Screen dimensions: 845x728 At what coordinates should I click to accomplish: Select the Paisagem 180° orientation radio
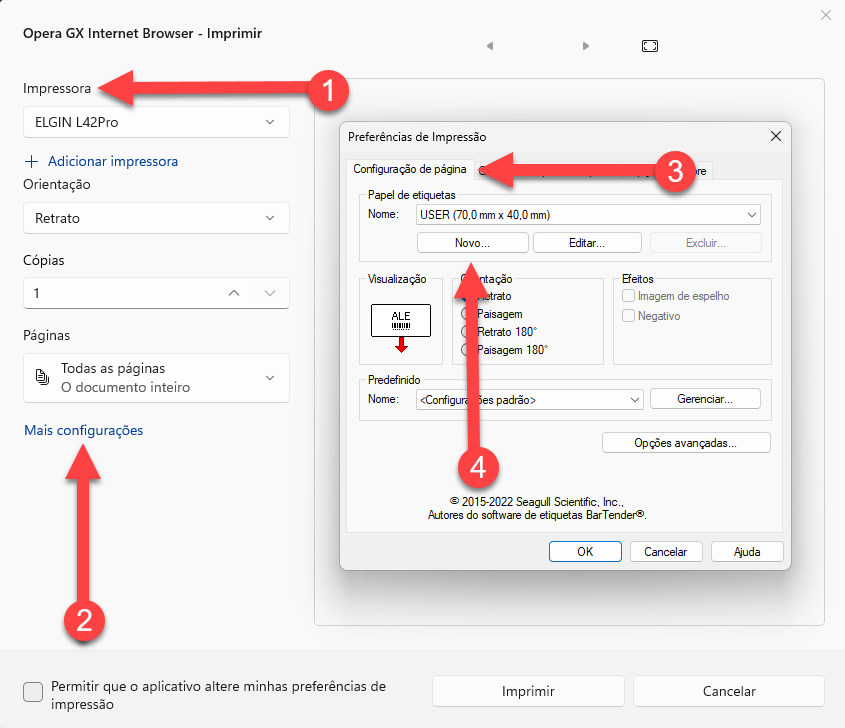coord(467,350)
